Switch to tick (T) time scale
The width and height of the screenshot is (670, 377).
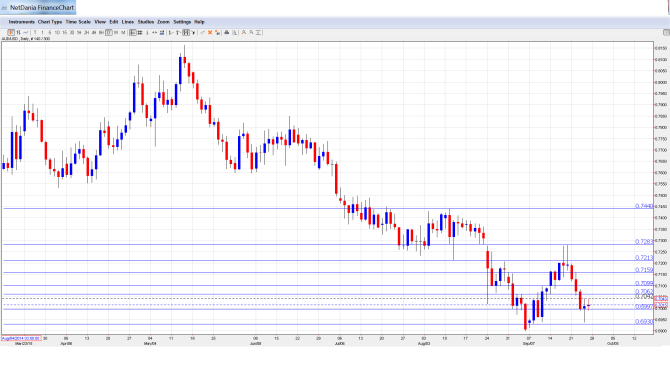pyautogui.click(x=35, y=32)
